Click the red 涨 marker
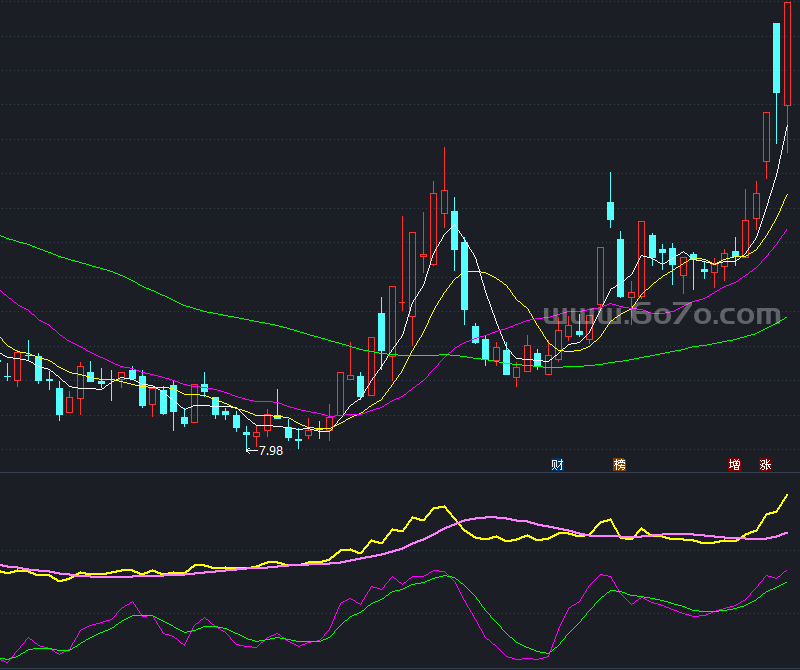This screenshot has height=670, width=800. tap(765, 464)
